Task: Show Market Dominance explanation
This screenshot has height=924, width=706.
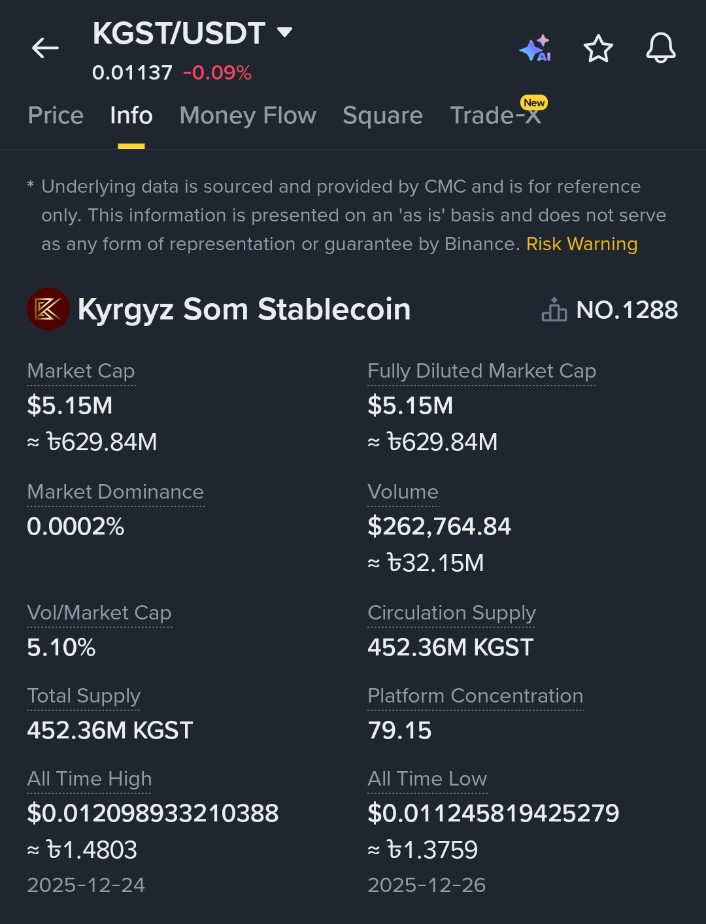Action: pyautogui.click(x=115, y=492)
